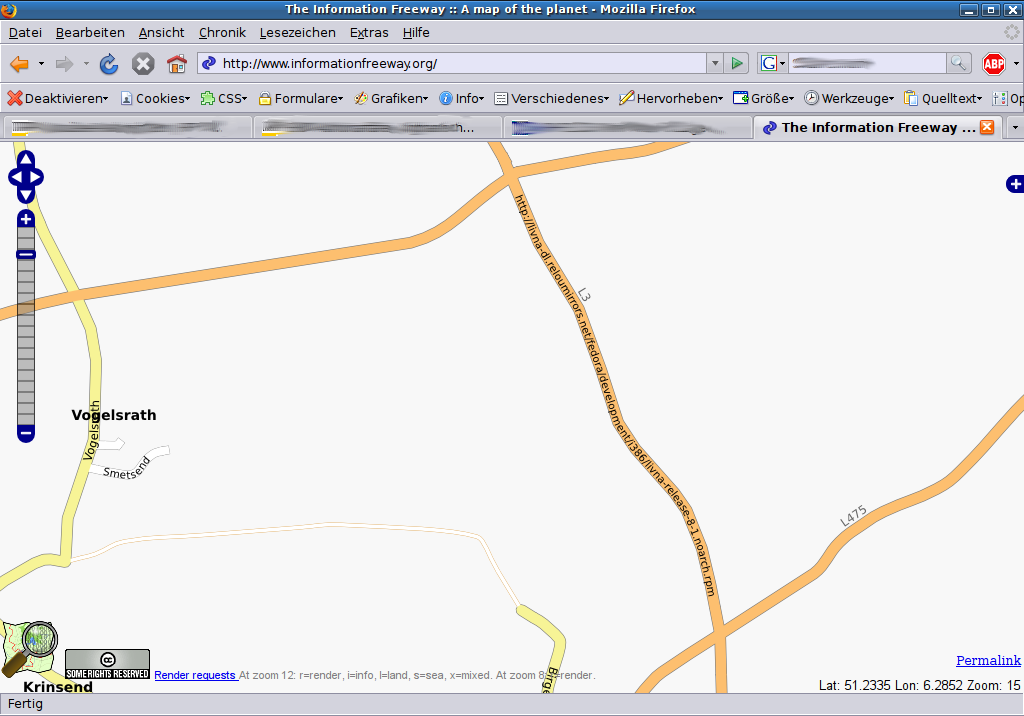Follow the Permalink link

[988, 660]
